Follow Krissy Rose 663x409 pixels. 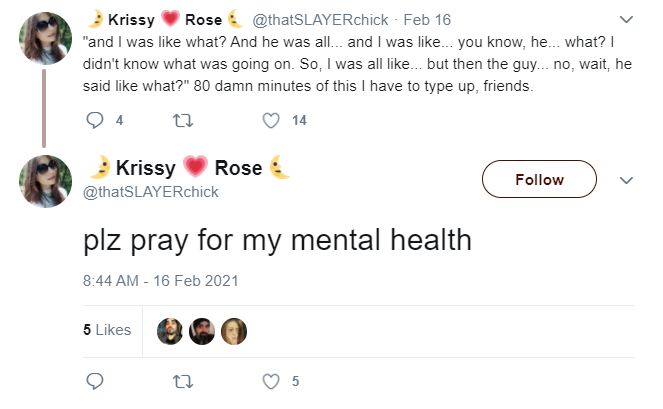[x=539, y=179]
